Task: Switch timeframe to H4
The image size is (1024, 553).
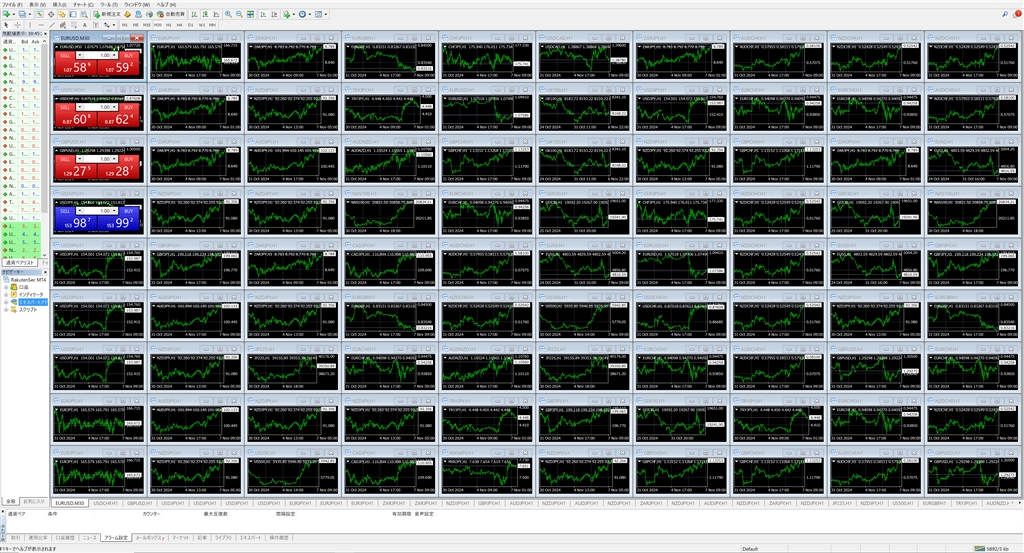Action: click(x=180, y=25)
